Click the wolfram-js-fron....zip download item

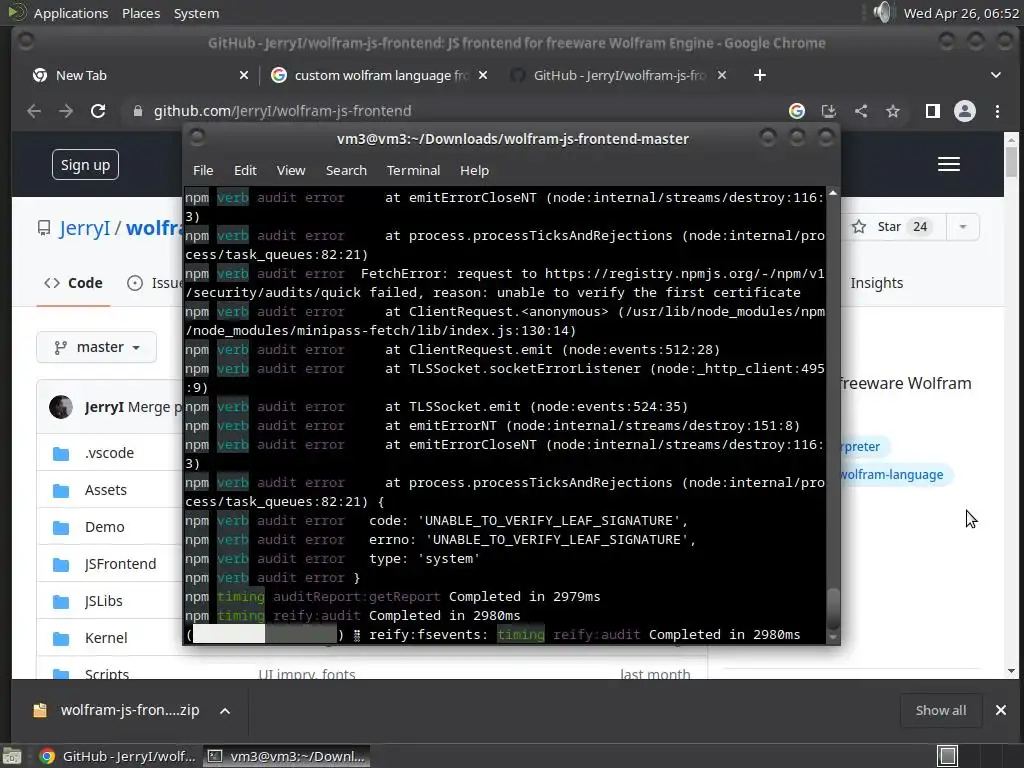click(x=118, y=711)
